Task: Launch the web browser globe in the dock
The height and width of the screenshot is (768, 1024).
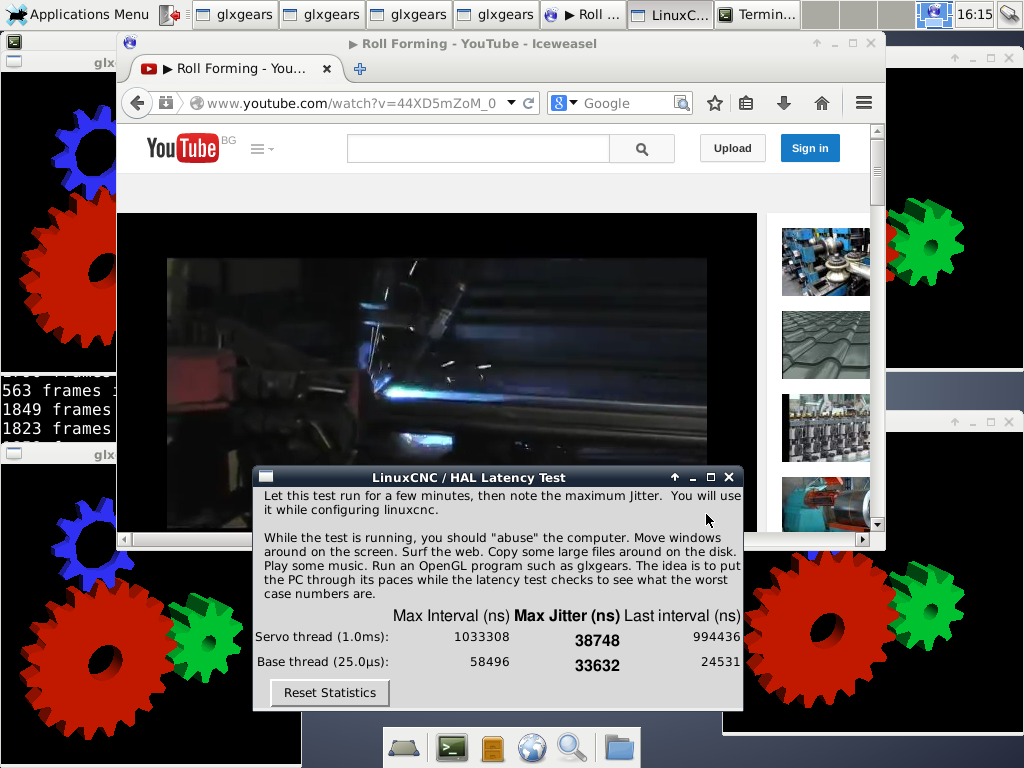Action: 532,748
